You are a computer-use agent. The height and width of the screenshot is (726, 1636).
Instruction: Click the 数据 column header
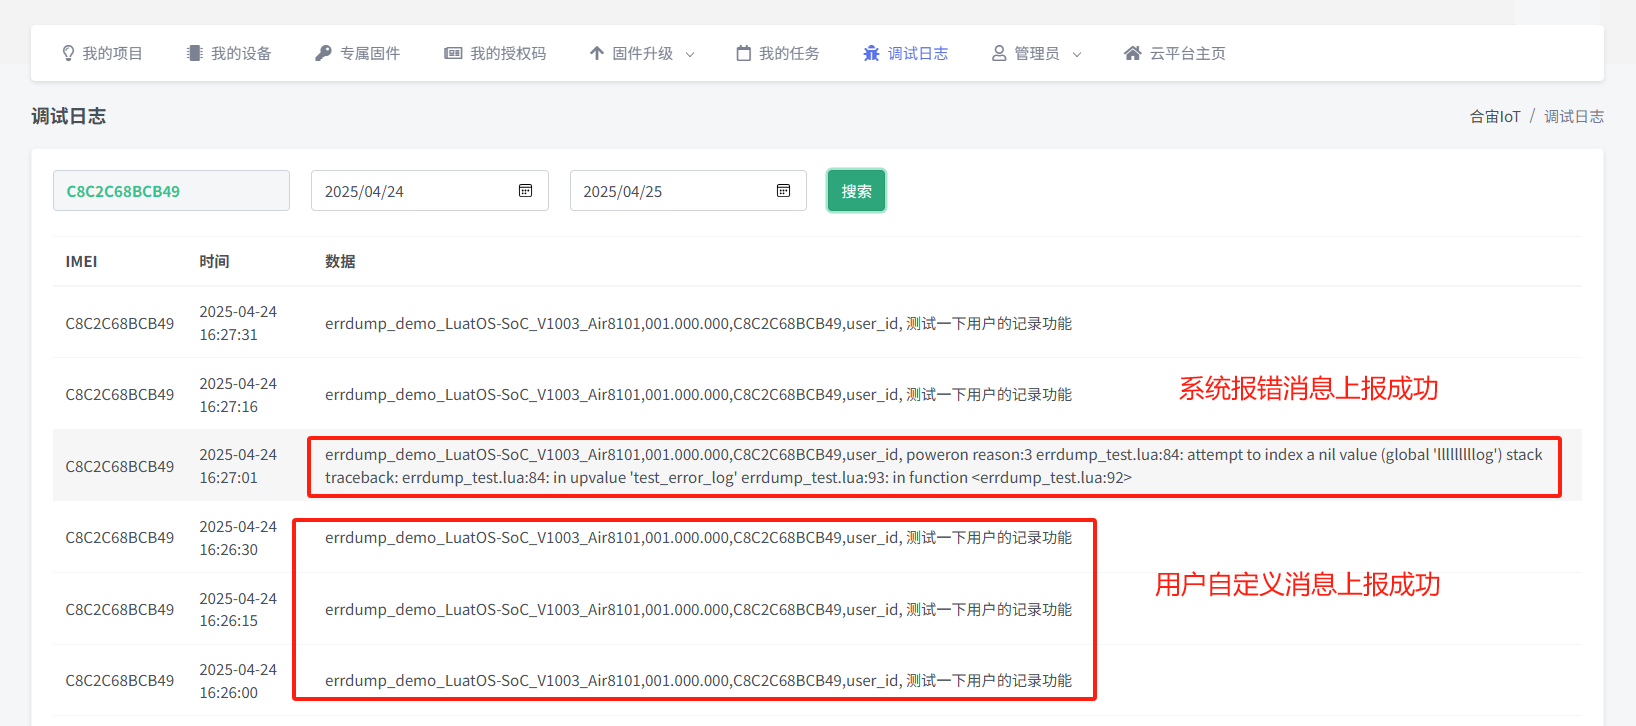coord(340,261)
